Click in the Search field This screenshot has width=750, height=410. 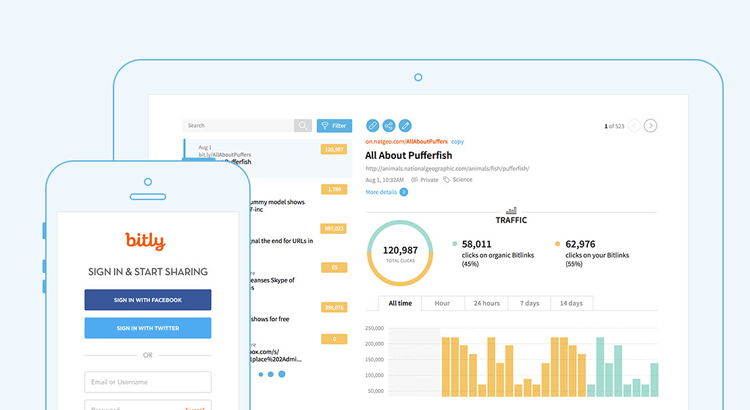coord(238,125)
